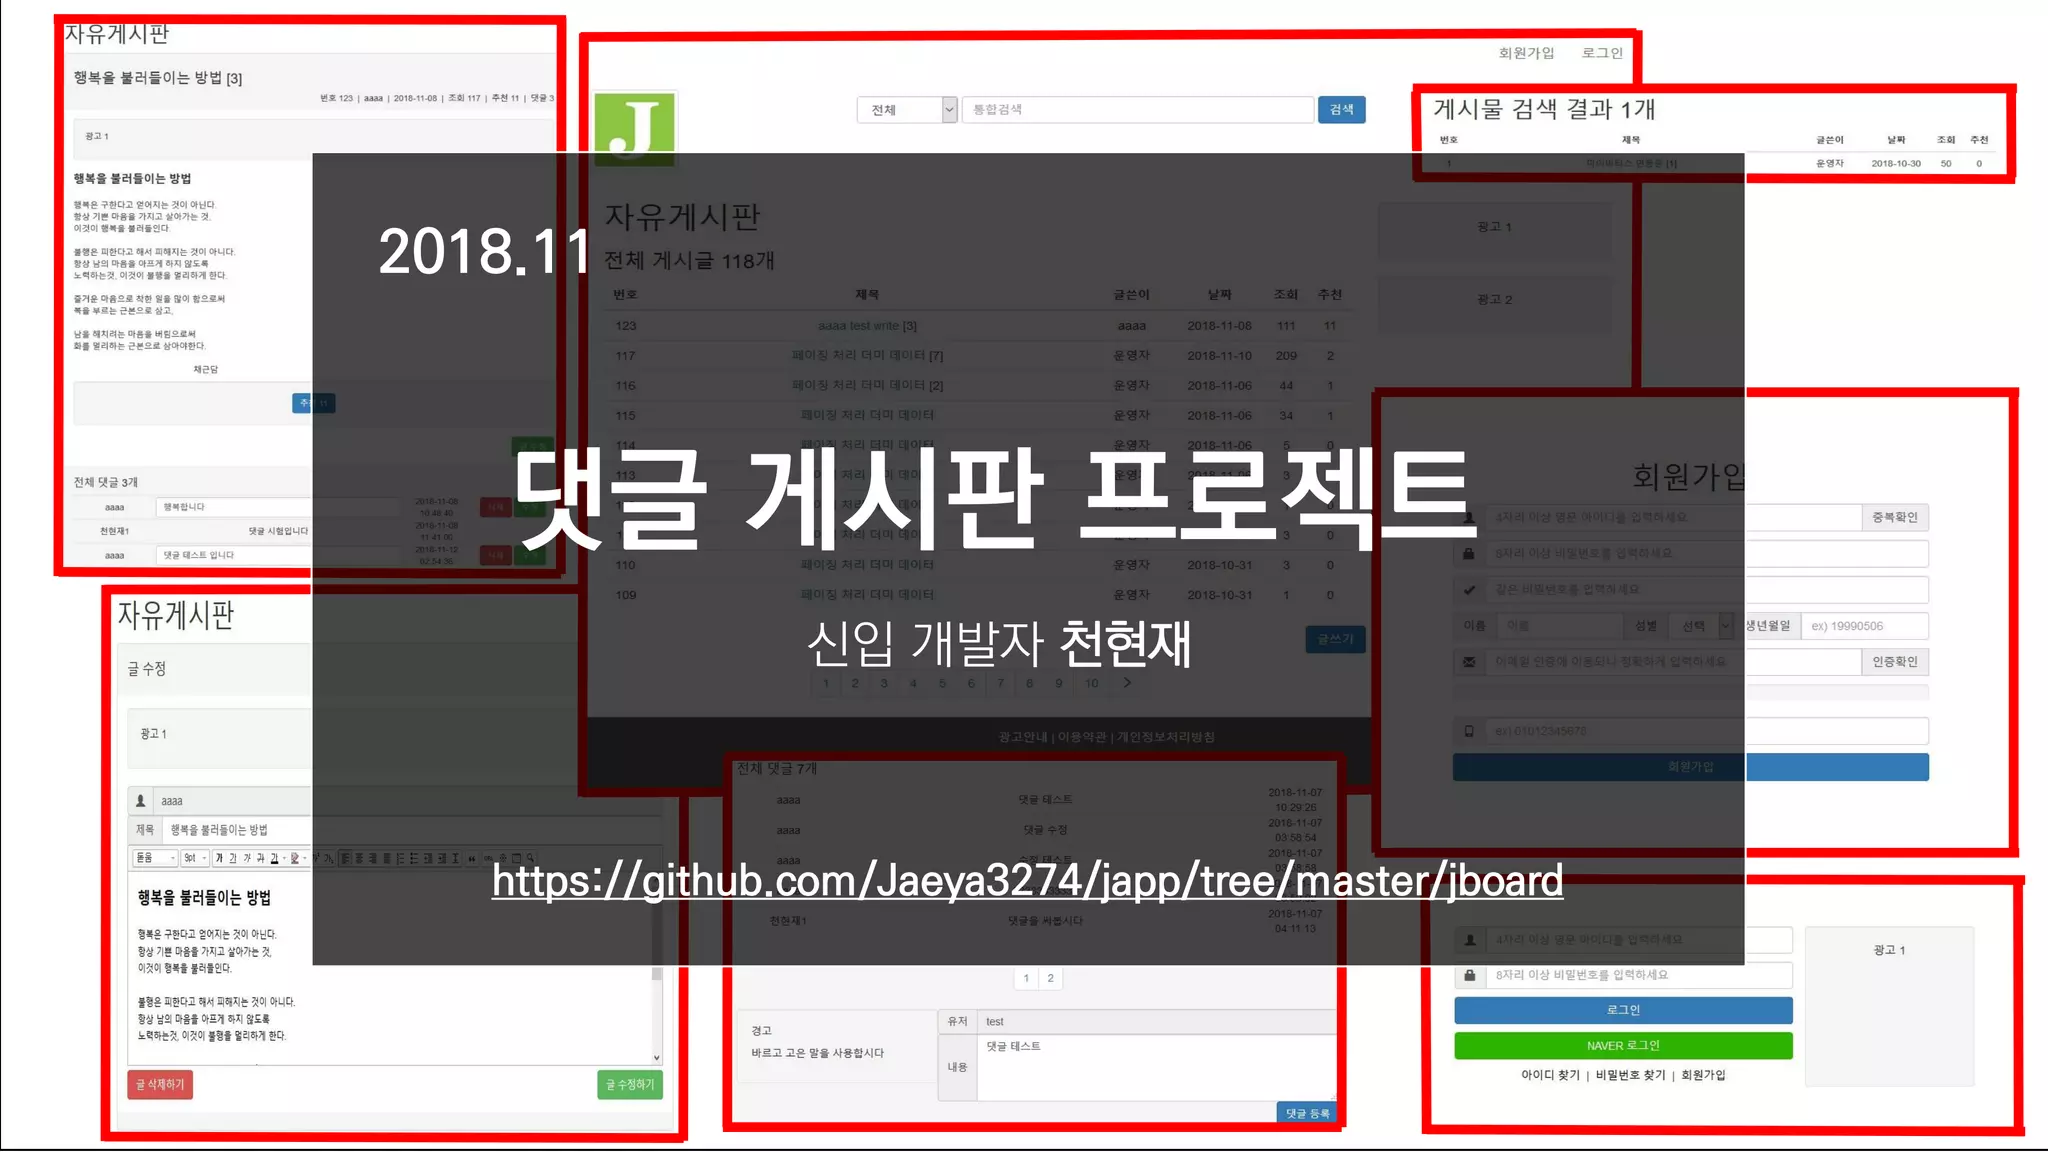Insert numbered list in editor toolbar
Image resolution: width=2048 pixels, height=1152 pixels.
pyautogui.click(x=400, y=858)
